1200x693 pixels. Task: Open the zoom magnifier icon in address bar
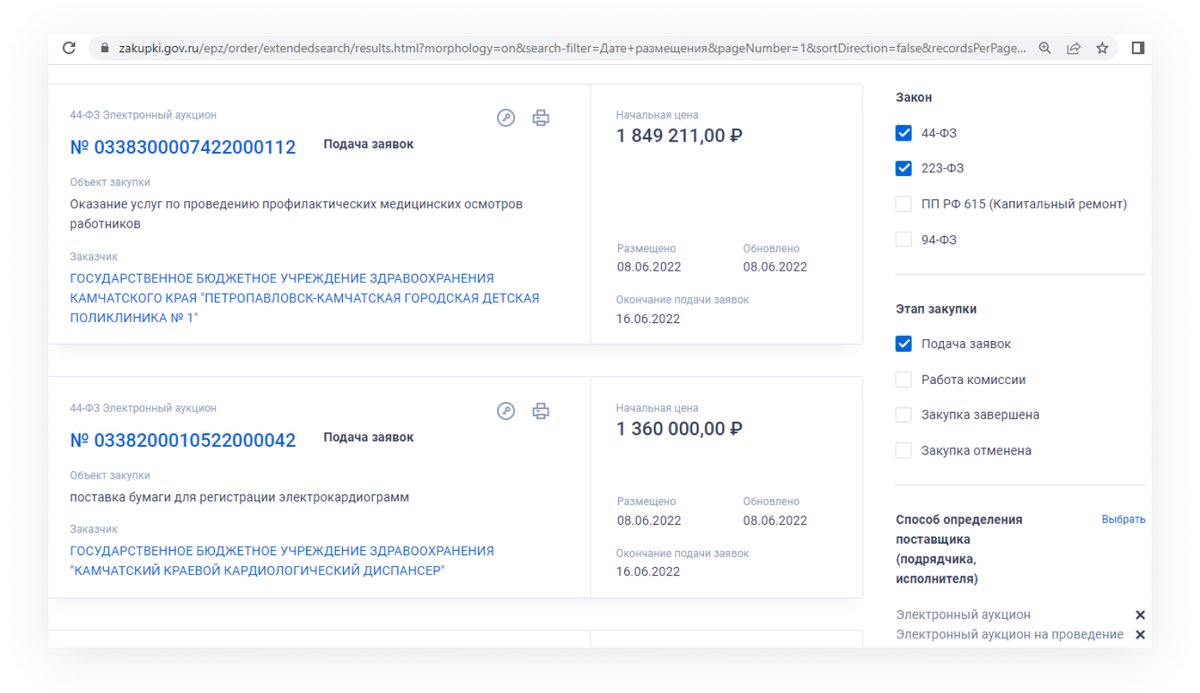(1045, 48)
